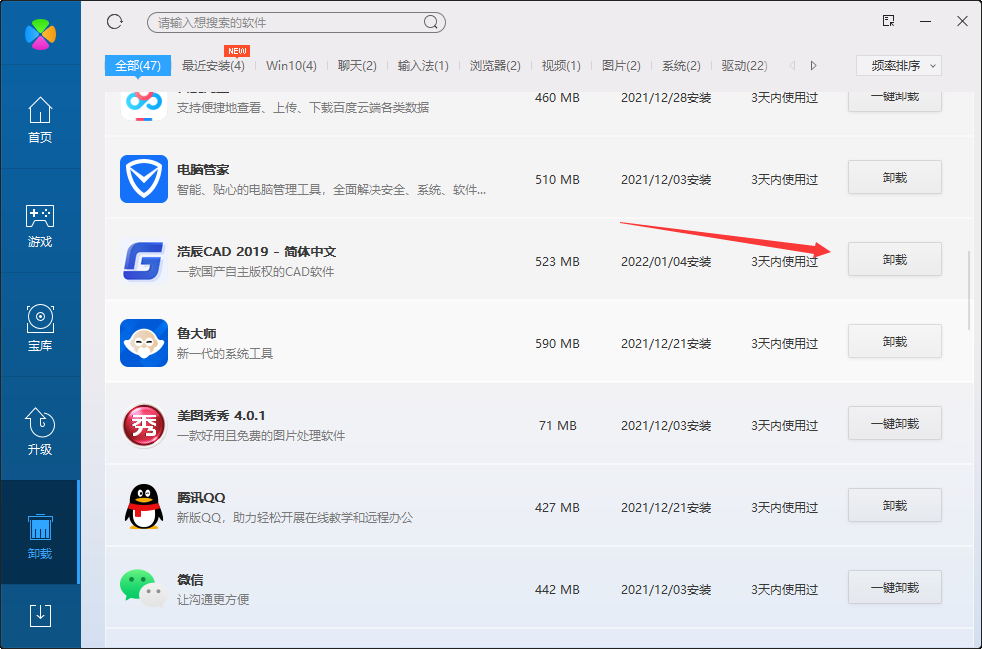The width and height of the screenshot is (982, 649).
Task: Click the 电脑管家 name text
Action: click(x=203, y=169)
